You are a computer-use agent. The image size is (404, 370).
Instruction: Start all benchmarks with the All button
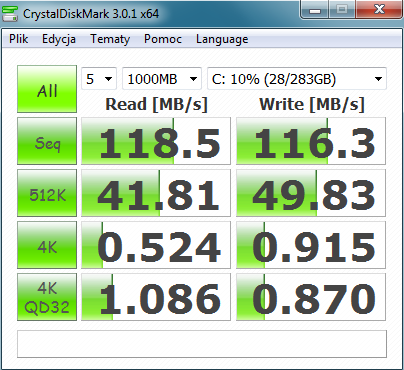coord(47,89)
